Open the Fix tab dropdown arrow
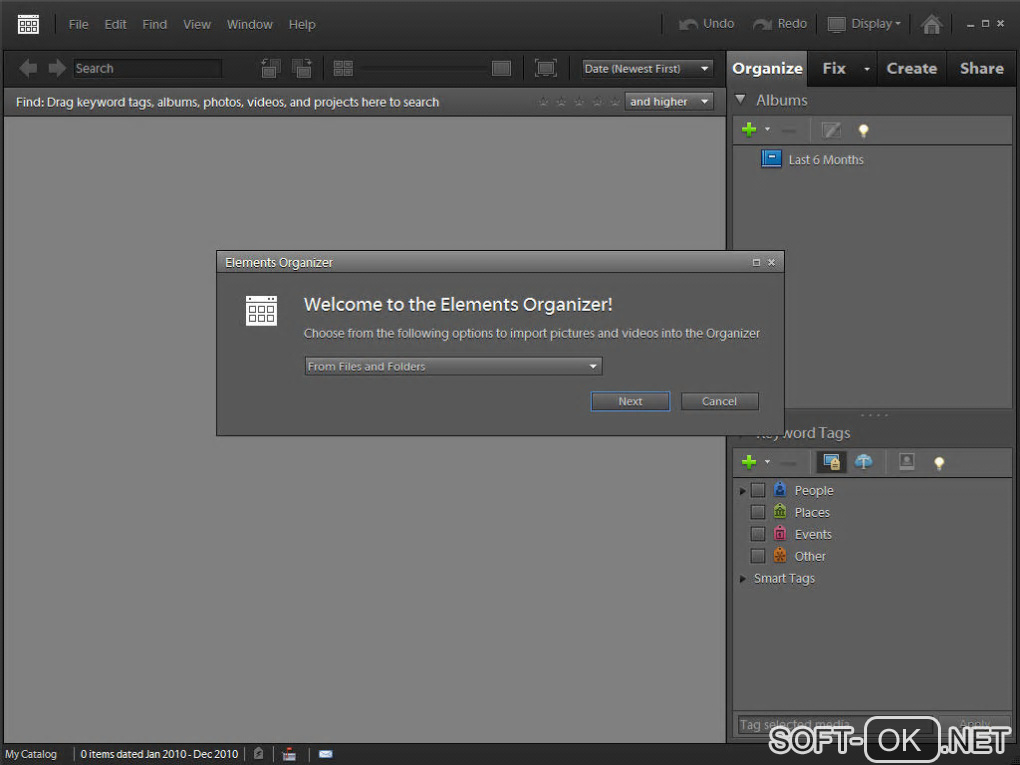Image resolution: width=1020 pixels, height=765 pixels. click(x=866, y=68)
